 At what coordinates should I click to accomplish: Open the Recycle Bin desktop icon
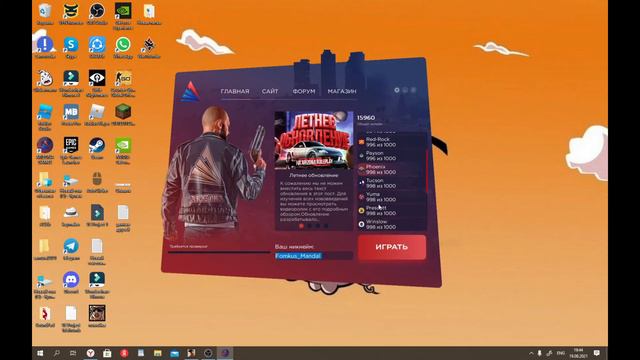click(45, 14)
